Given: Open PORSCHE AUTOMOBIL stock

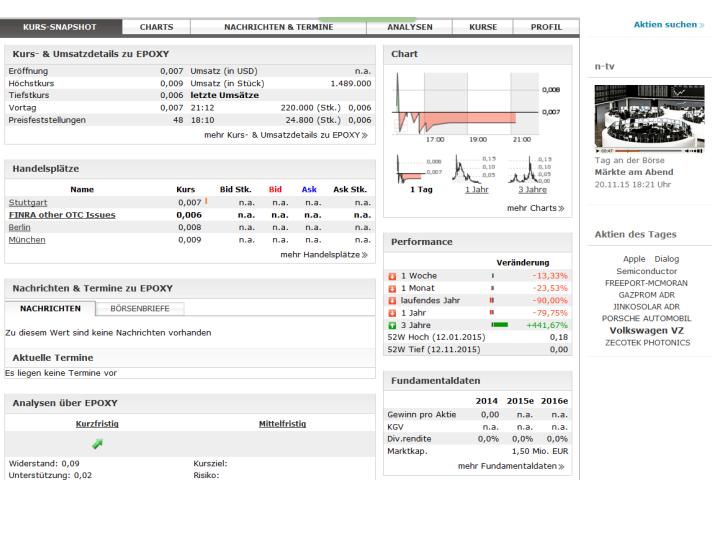Looking at the screenshot, I should coord(647,319).
